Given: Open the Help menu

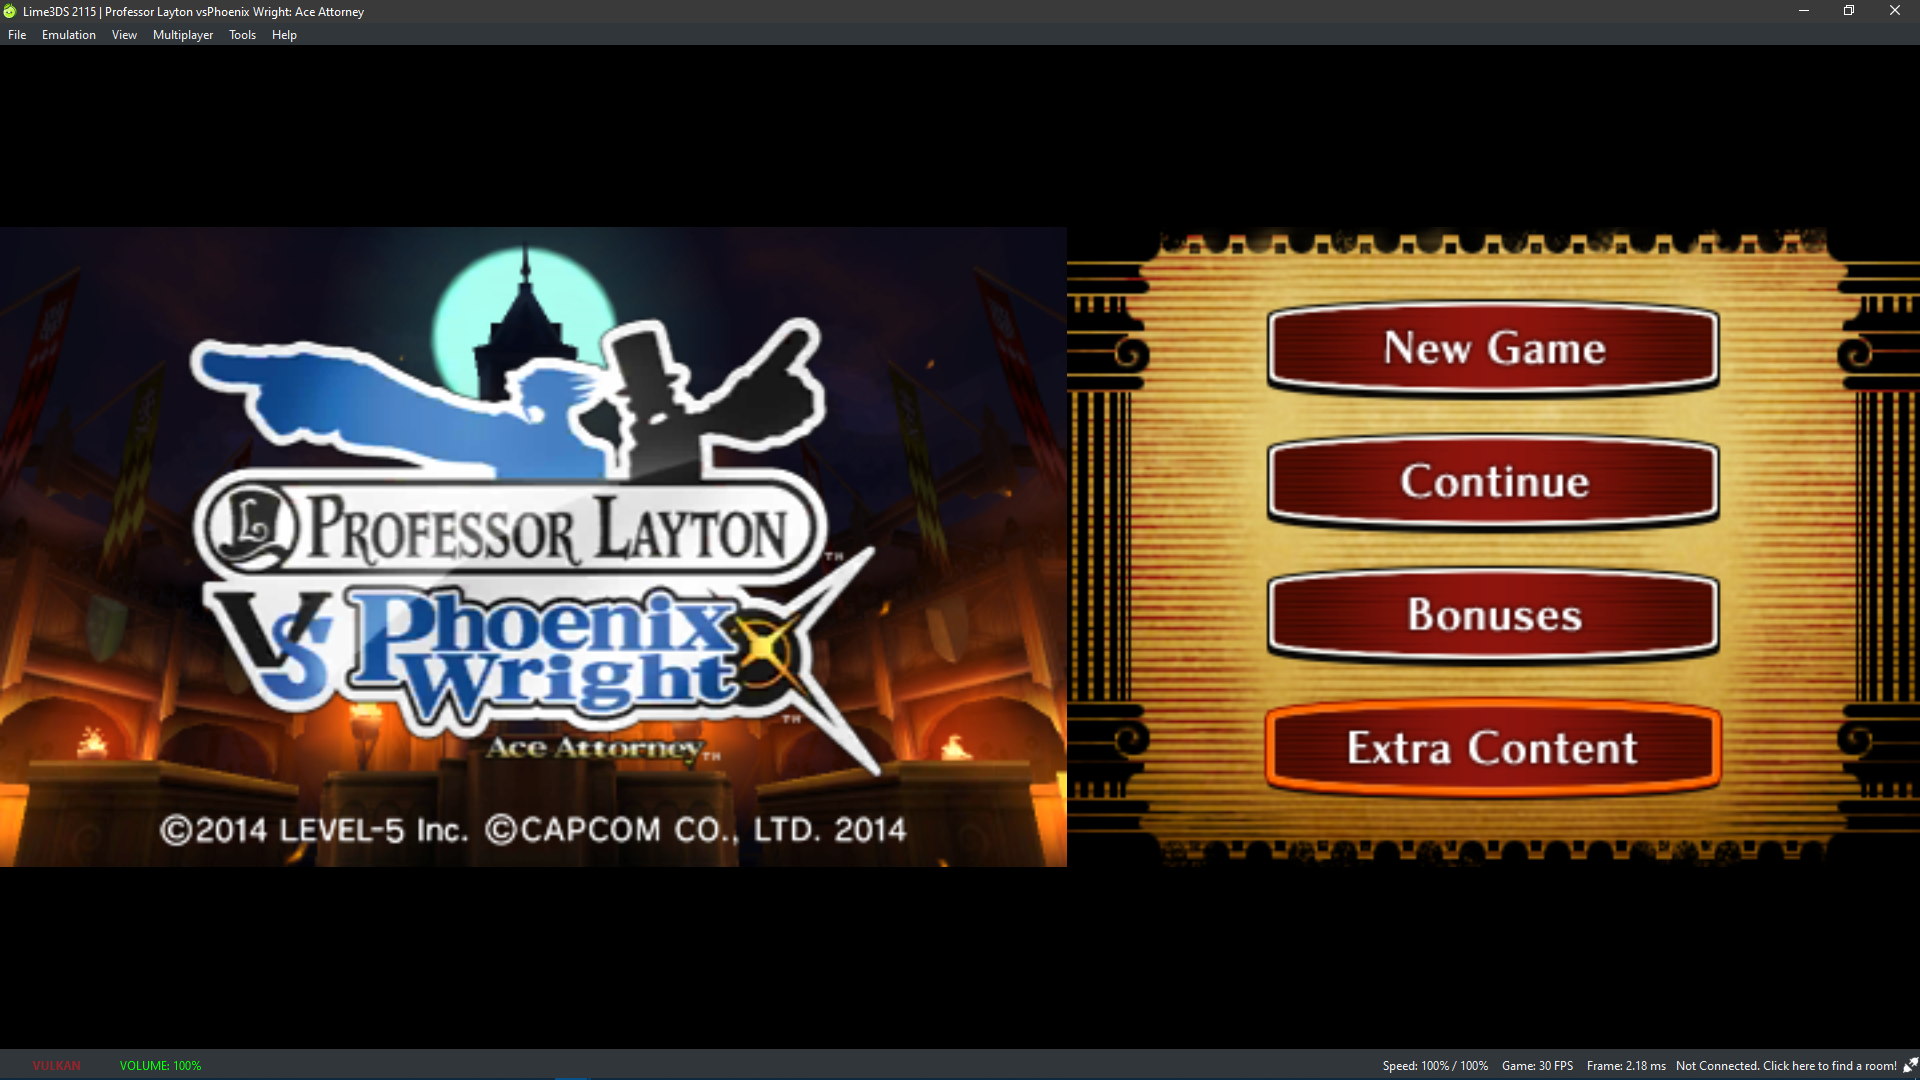Looking at the screenshot, I should coord(284,34).
